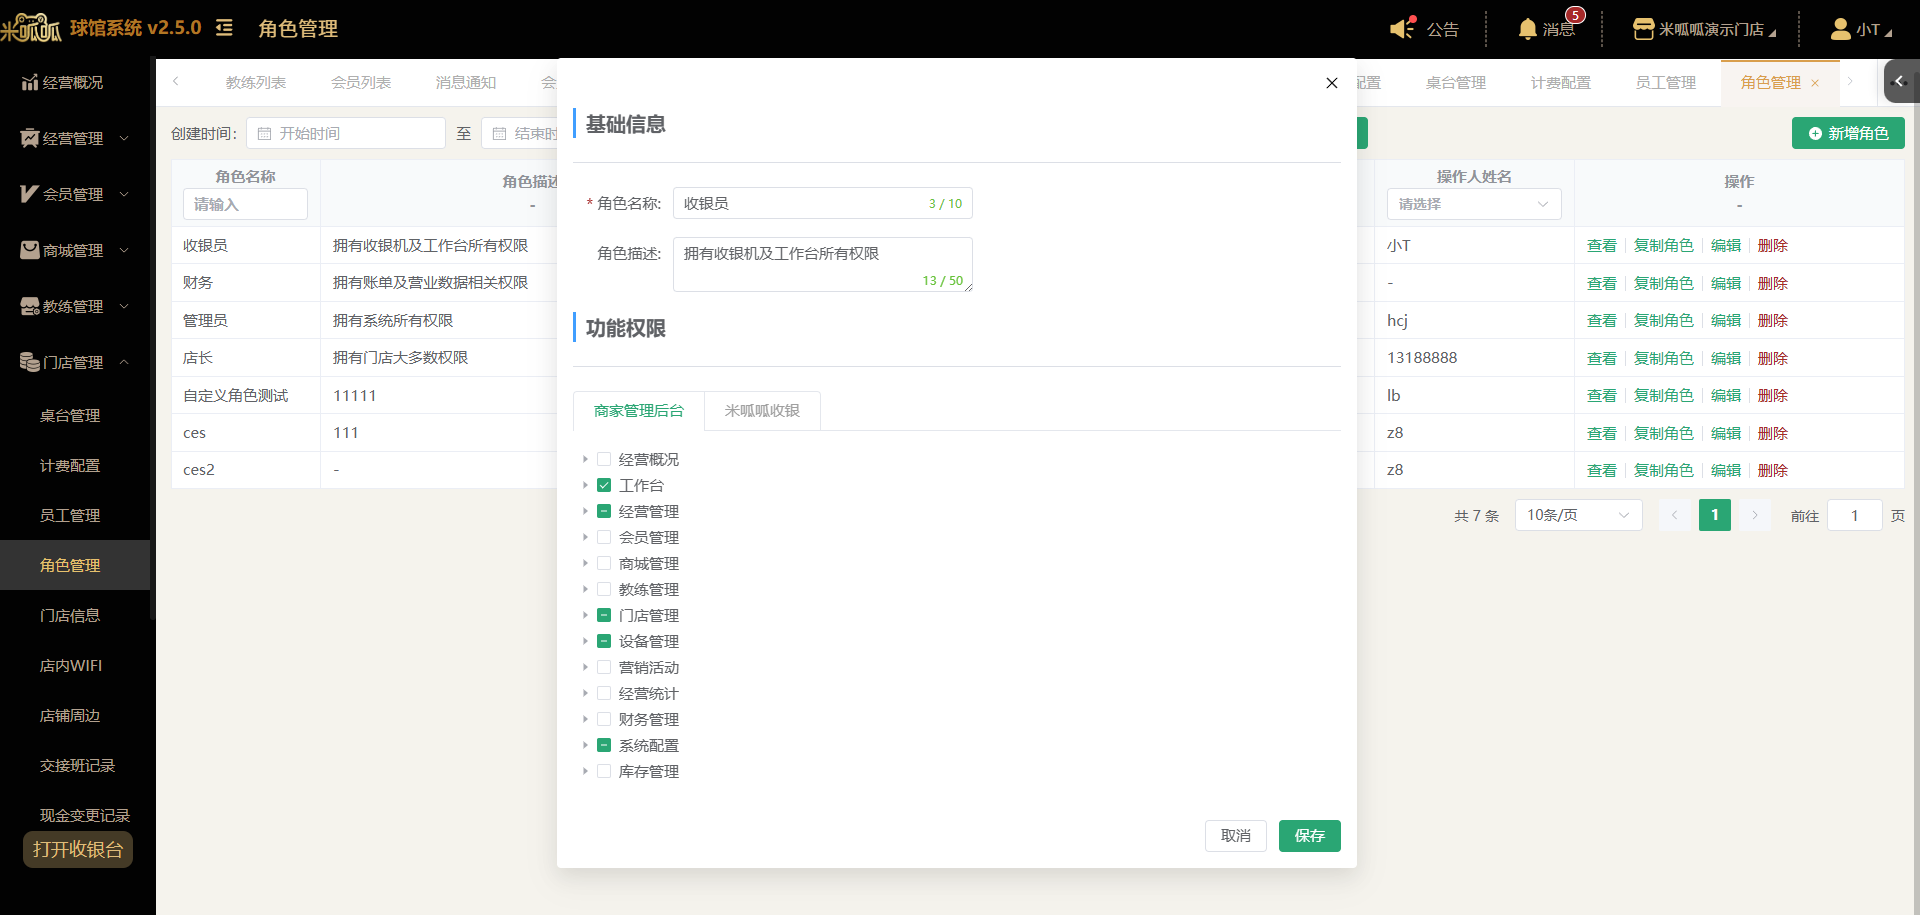Go to the next page arrow in pagination
1920x915 pixels.
[x=1755, y=515]
